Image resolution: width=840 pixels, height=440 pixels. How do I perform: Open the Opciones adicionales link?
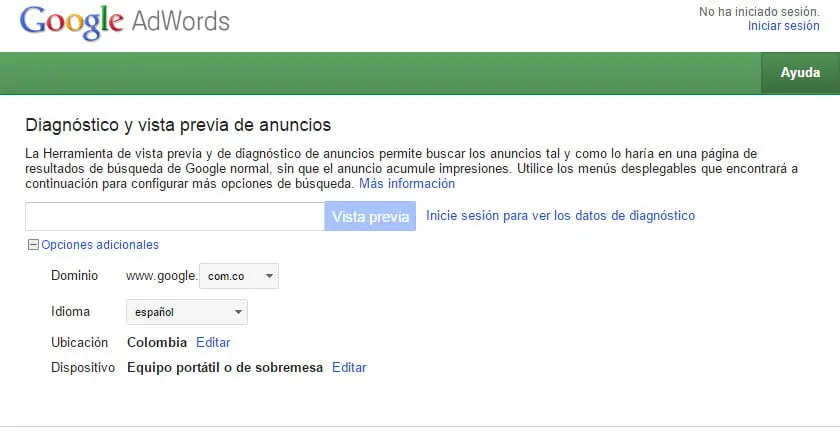pos(100,245)
